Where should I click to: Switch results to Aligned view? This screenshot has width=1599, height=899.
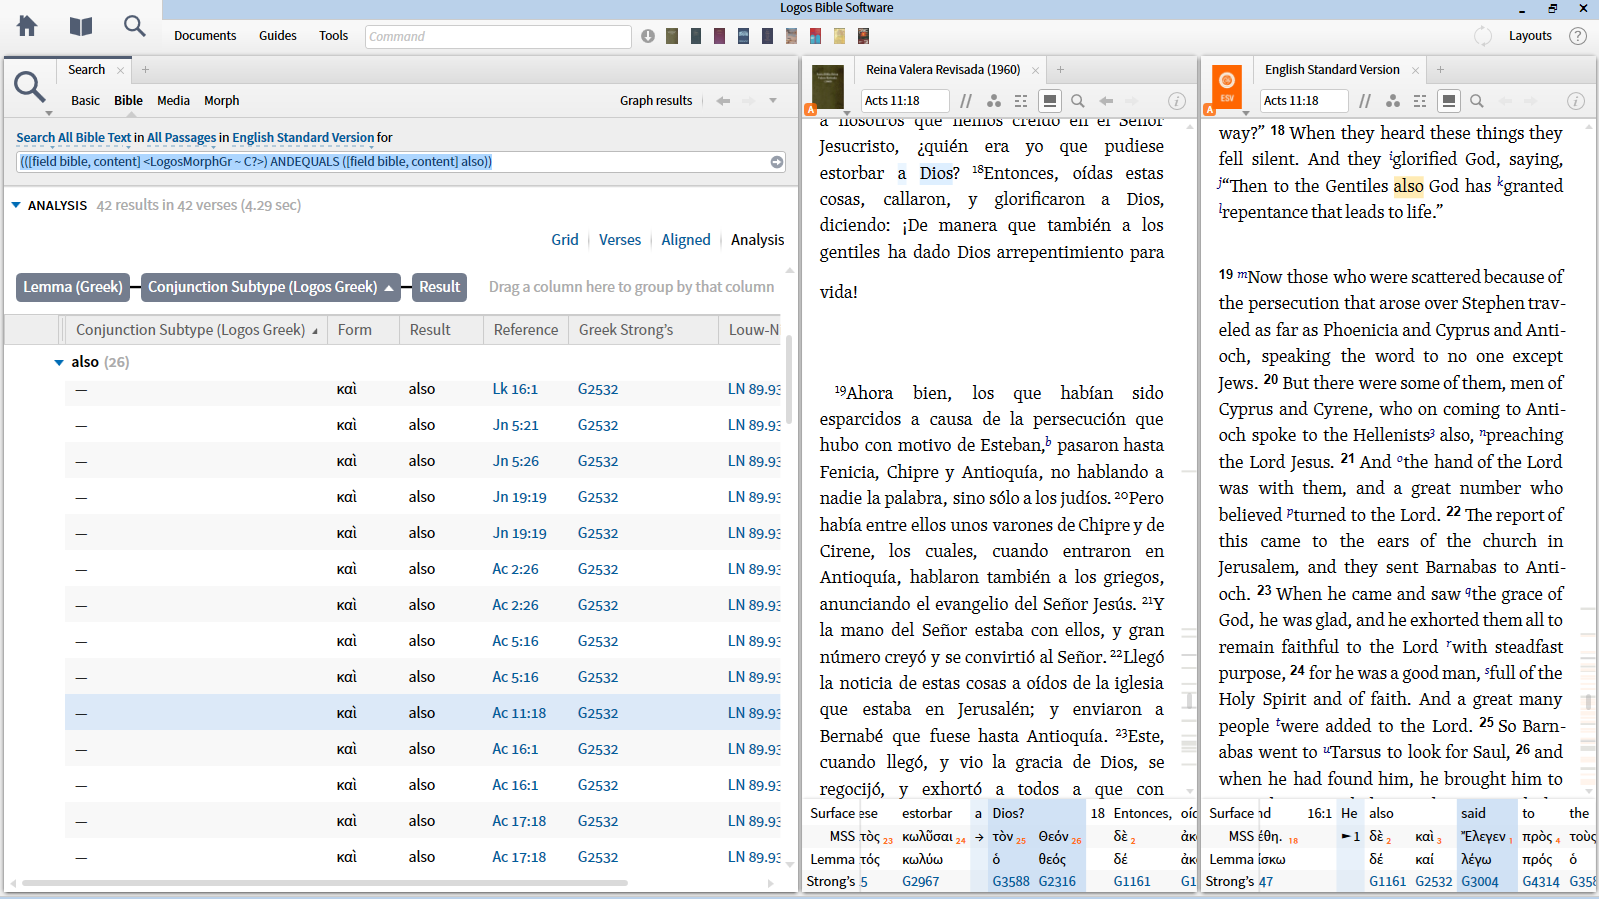pos(686,240)
